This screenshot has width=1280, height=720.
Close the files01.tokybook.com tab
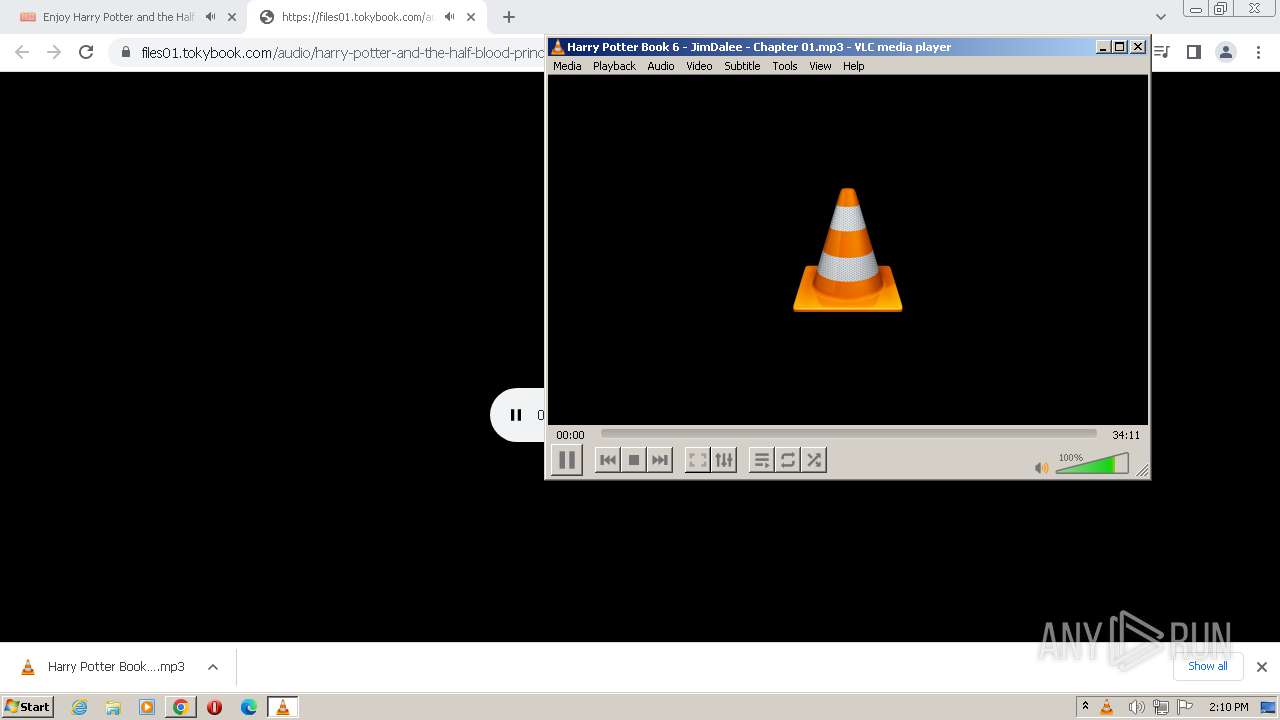(x=471, y=17)
